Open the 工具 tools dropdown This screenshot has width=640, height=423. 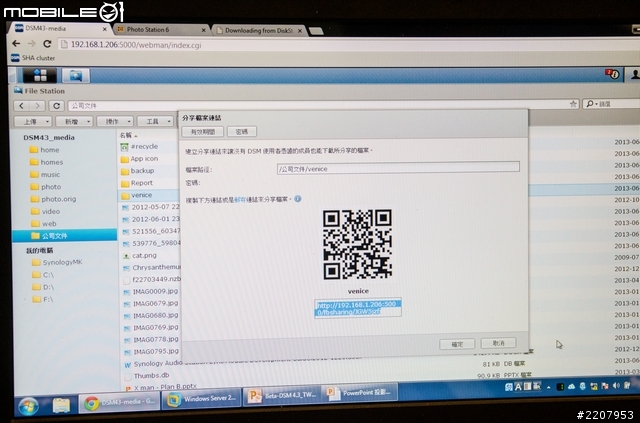tap(155, 121)
